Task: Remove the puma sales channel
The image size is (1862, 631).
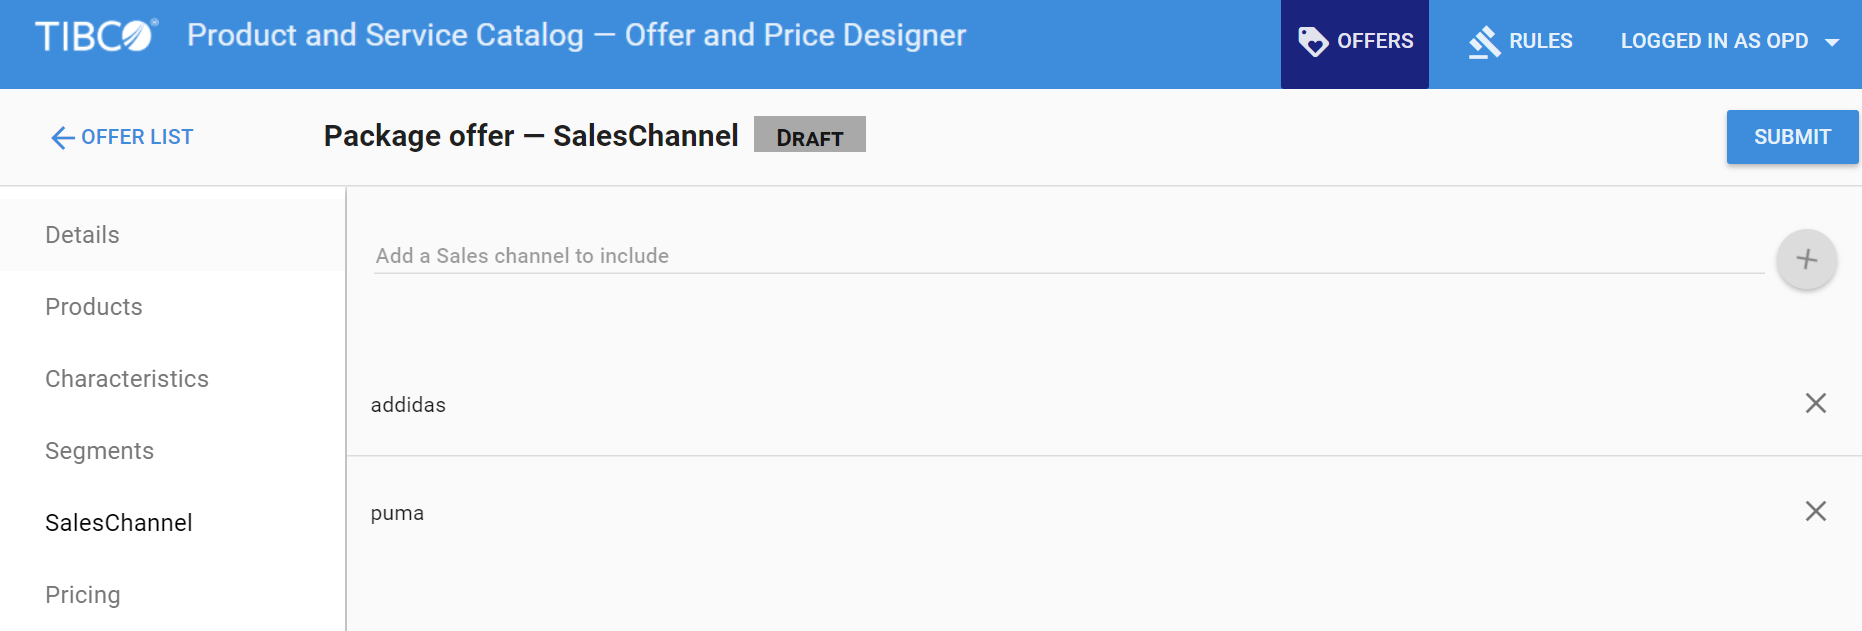Action: pyautogui.click(x=1815, y=511)
